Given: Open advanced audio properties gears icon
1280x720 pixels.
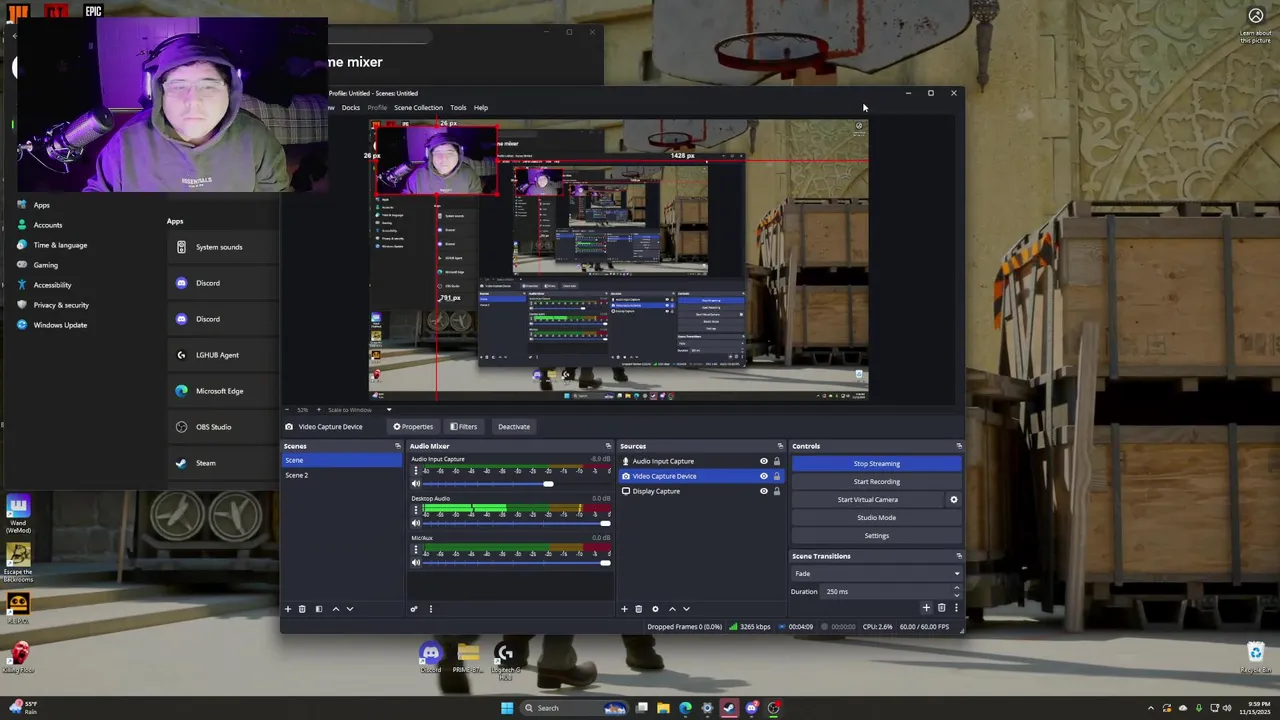Looking at the screenshot, I should tap(414, 609).
